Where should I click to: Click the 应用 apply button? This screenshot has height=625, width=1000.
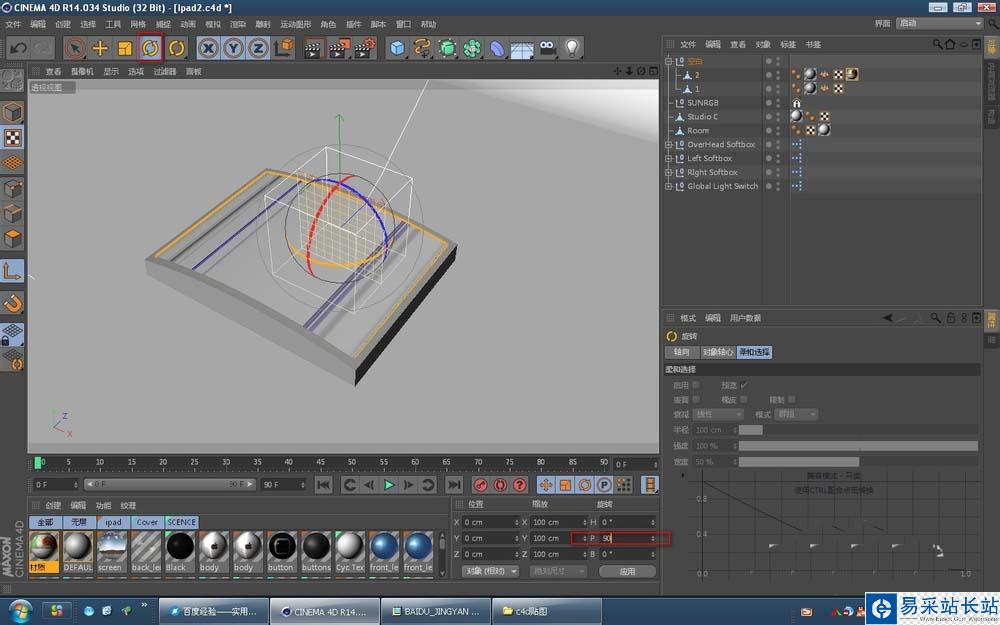tap(626, 571)
